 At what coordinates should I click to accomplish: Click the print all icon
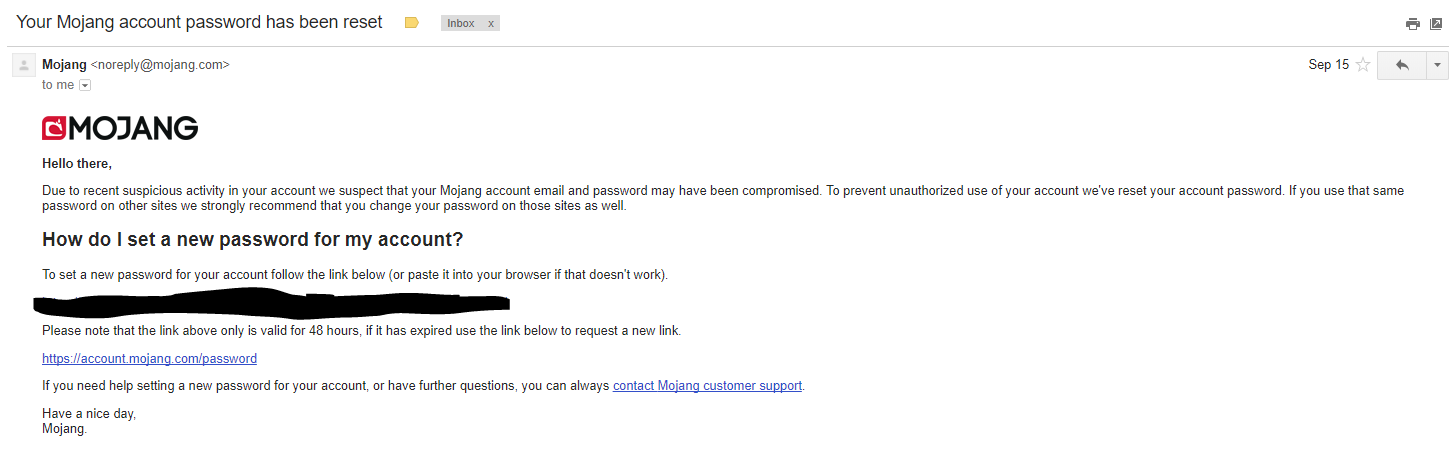coord(1413,24)
